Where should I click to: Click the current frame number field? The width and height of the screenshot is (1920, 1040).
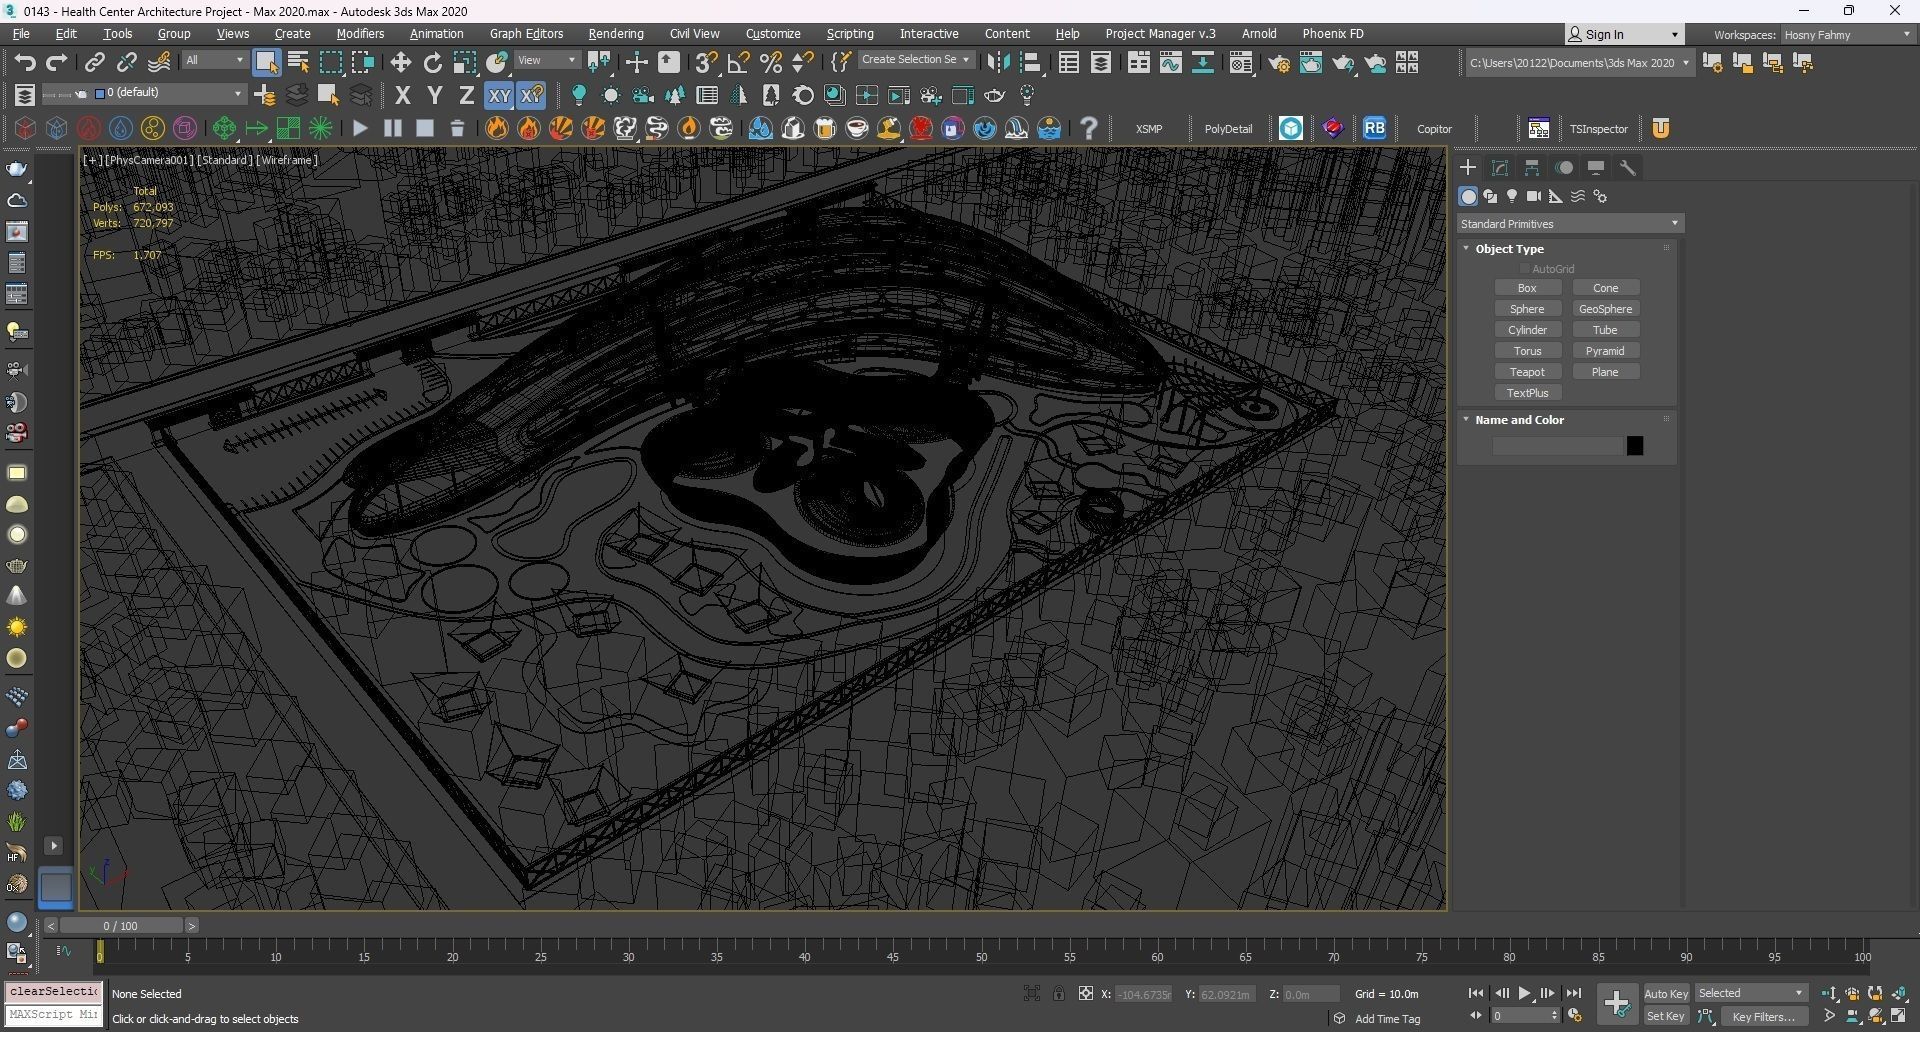pos(1520,1017)
